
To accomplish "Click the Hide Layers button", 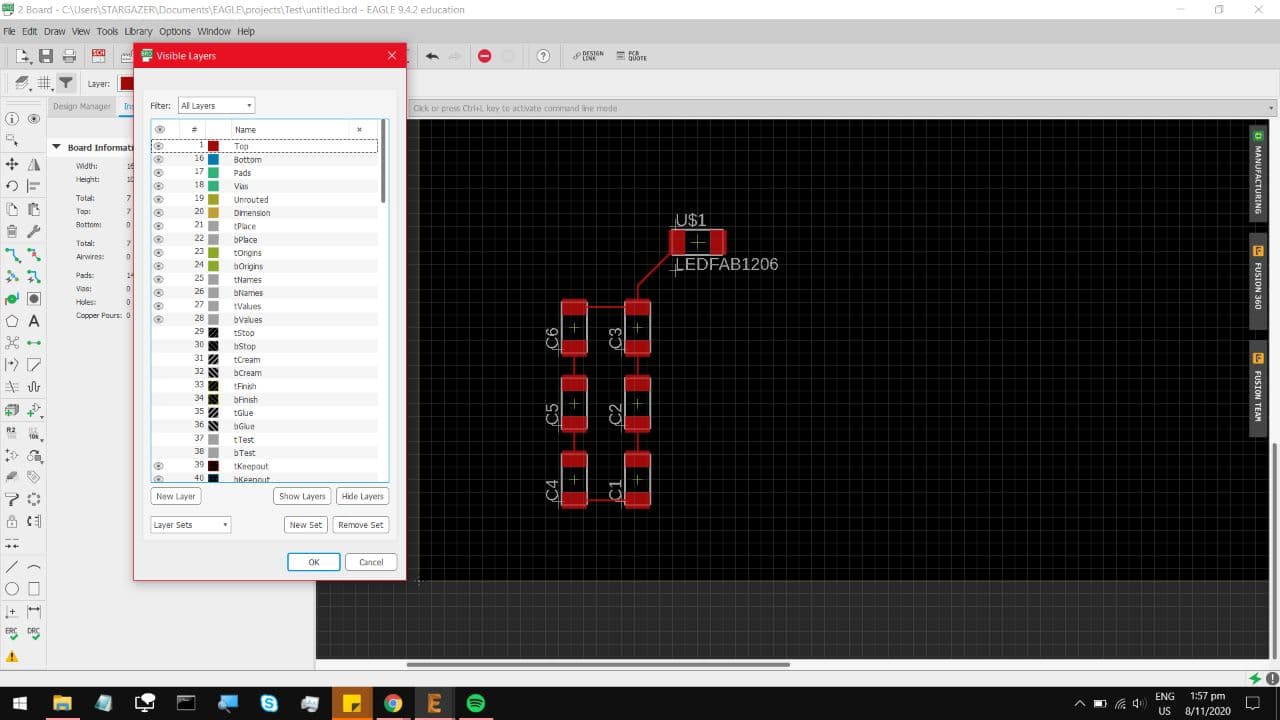I will coord(363,496).
